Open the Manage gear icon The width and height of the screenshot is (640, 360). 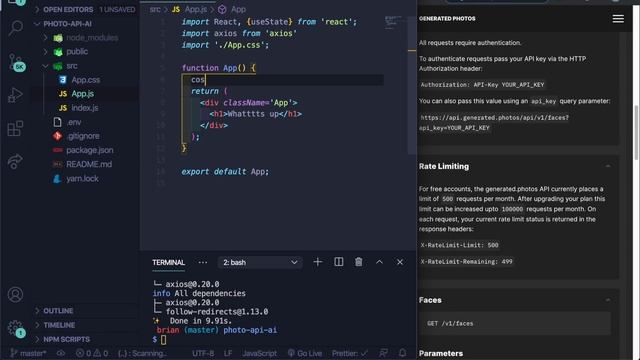[x=16, y=328]
